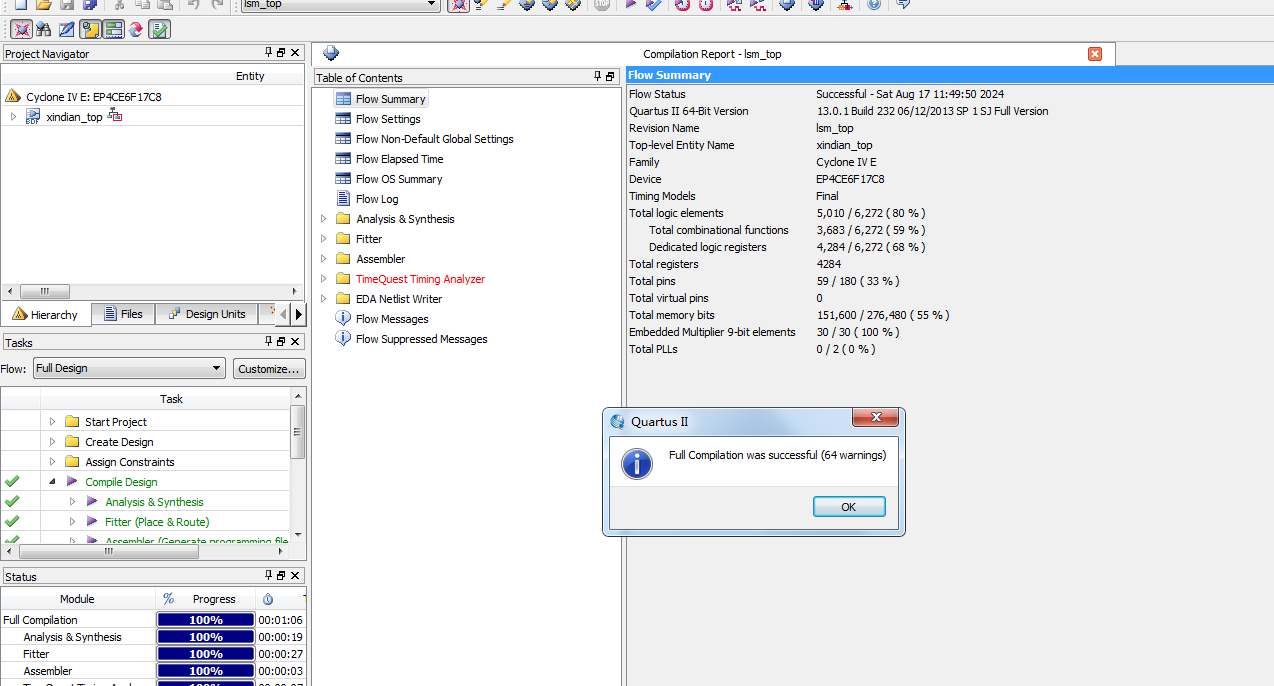Click the Stop Processing toolbar icon
The width and height of the screenshot is (1274, 686).
click(x=600, y=4)
